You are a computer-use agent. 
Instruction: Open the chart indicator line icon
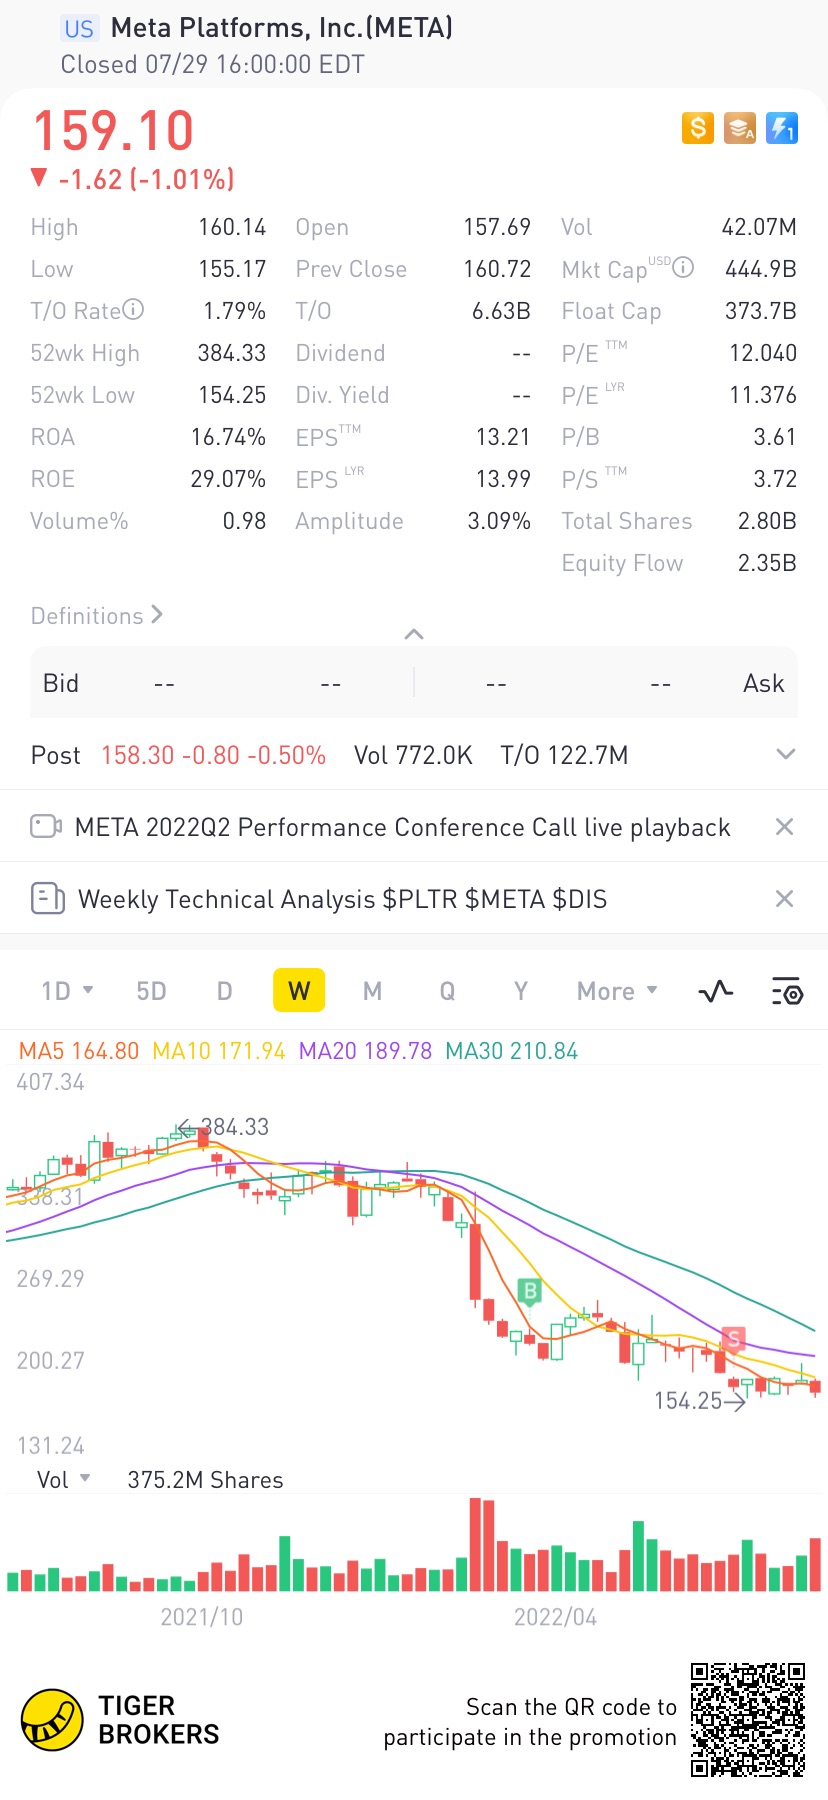716,992
